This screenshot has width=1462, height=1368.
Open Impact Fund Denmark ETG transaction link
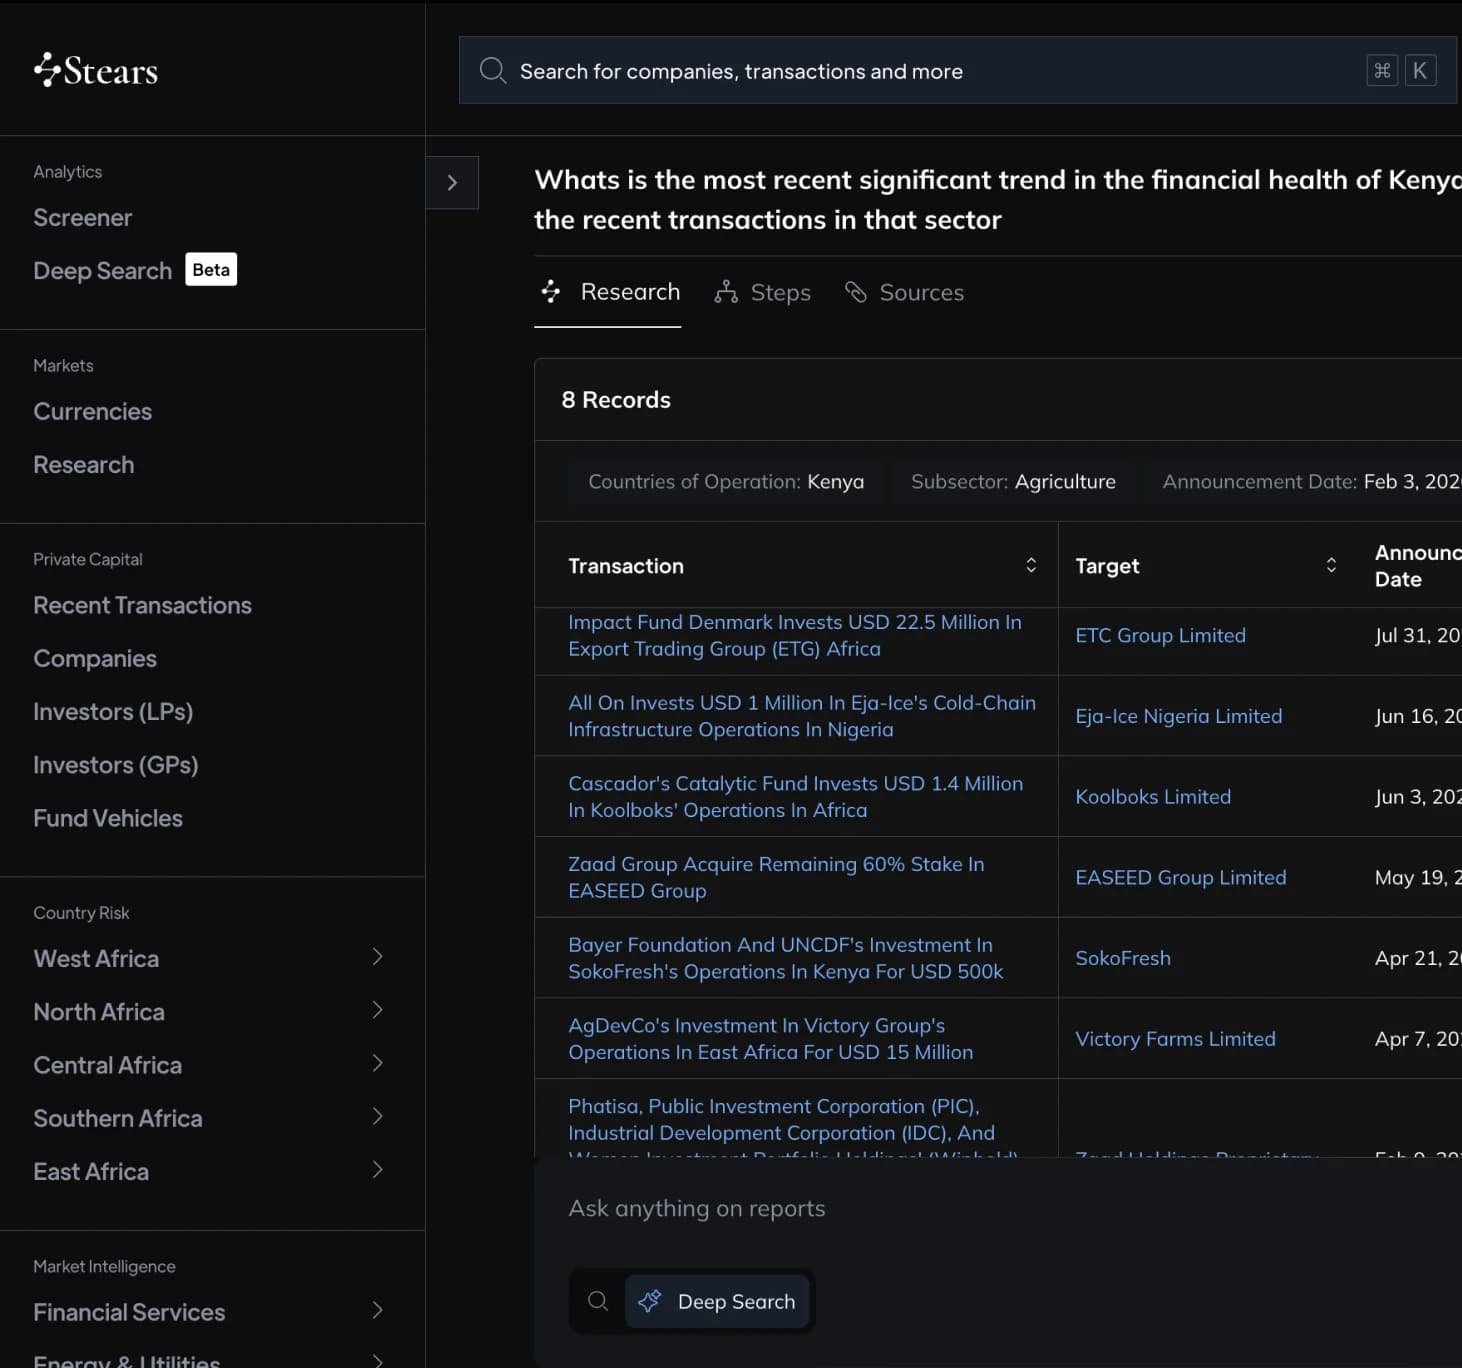pos(794,635)
